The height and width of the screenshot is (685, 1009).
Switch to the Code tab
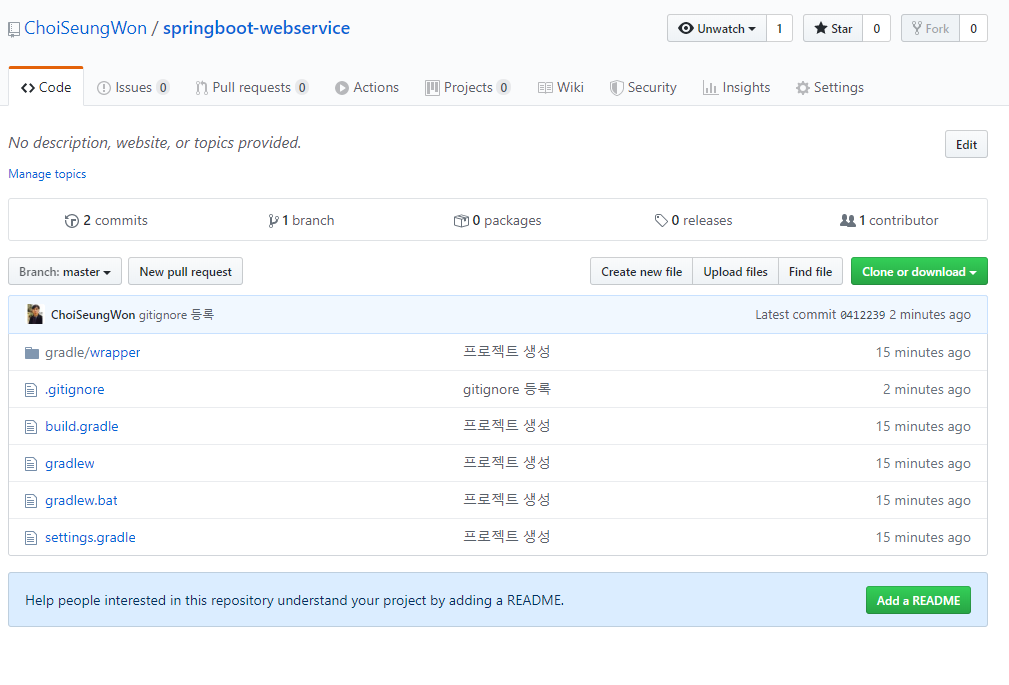coord(46,88)
